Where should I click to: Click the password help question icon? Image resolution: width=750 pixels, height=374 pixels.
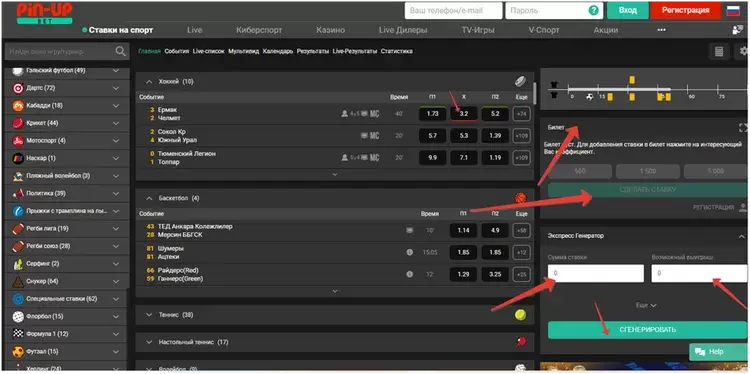click(x=594, y=10)
